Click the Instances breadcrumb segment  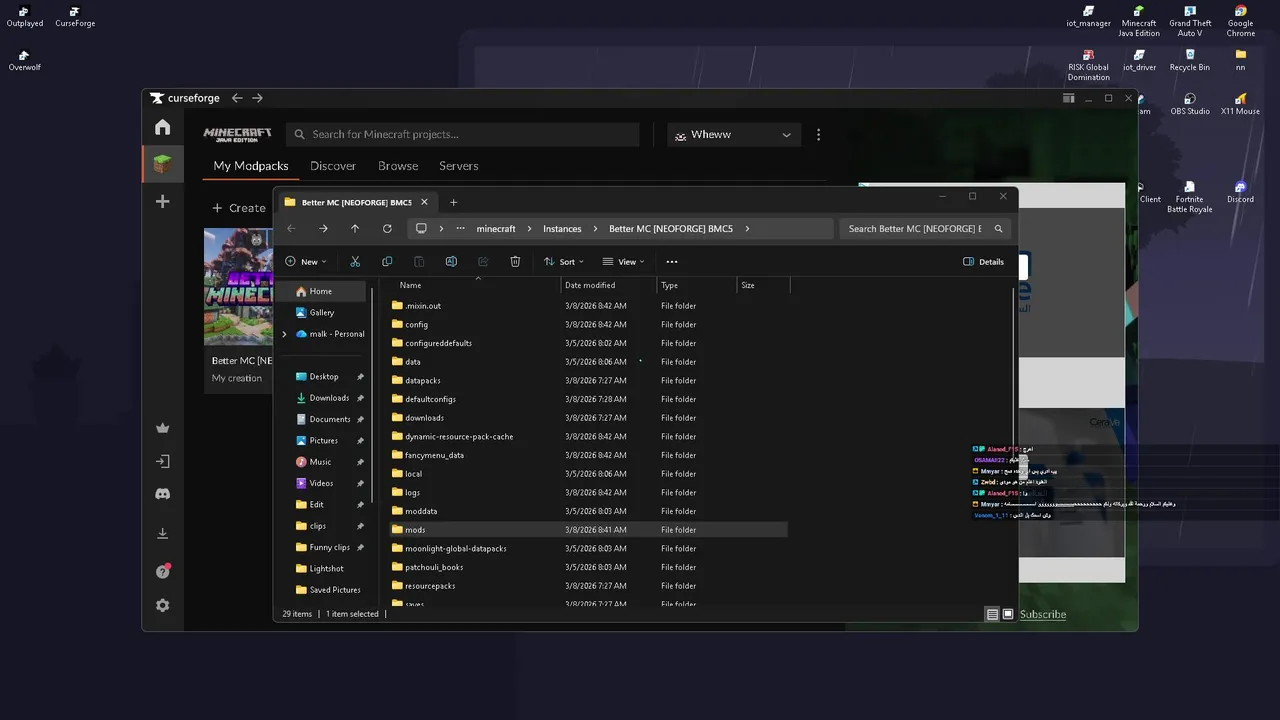562,228
